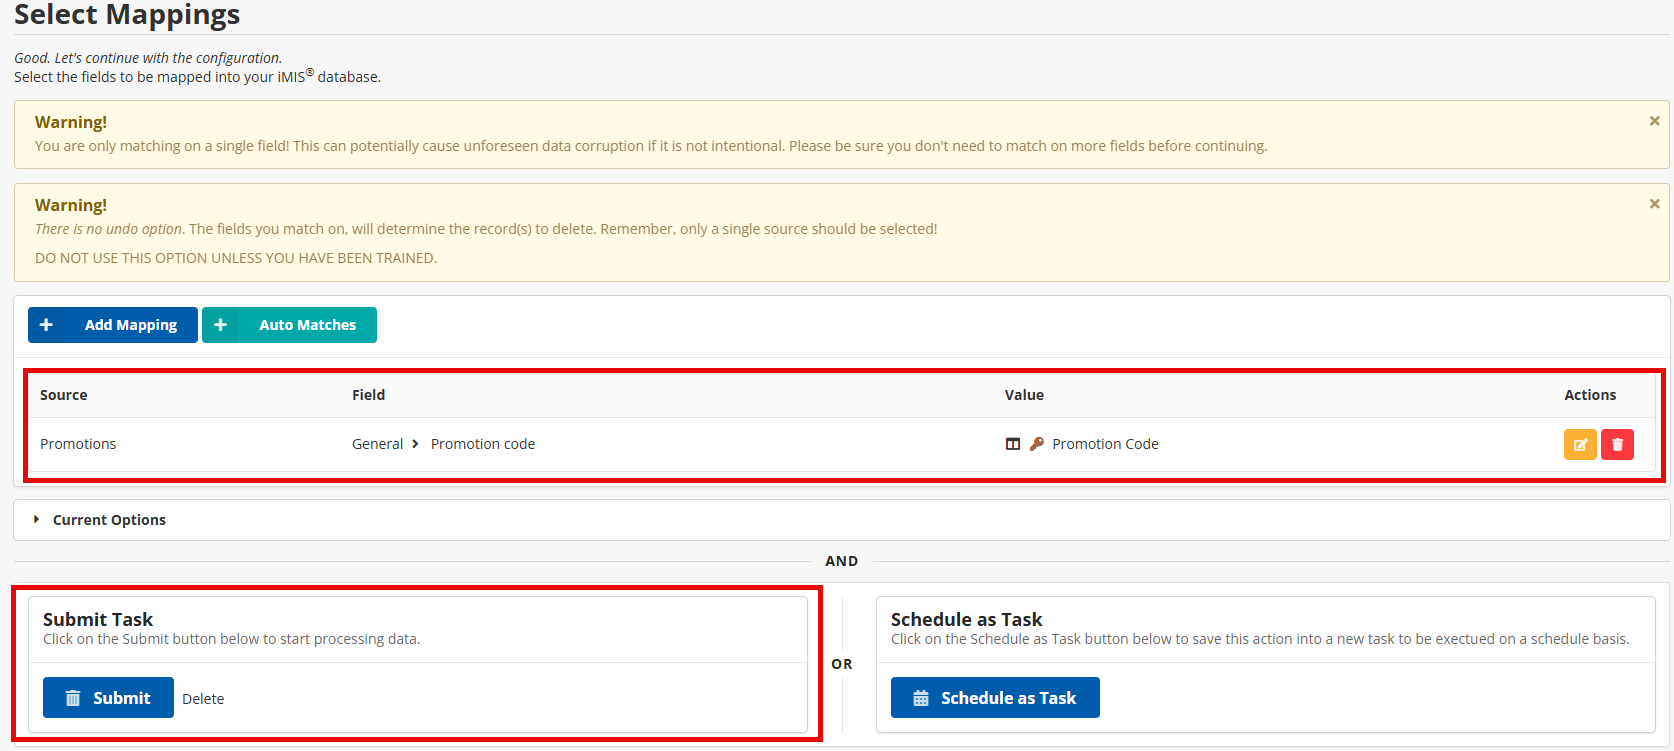Close the no undo option warning

(x=1654, y=204)
